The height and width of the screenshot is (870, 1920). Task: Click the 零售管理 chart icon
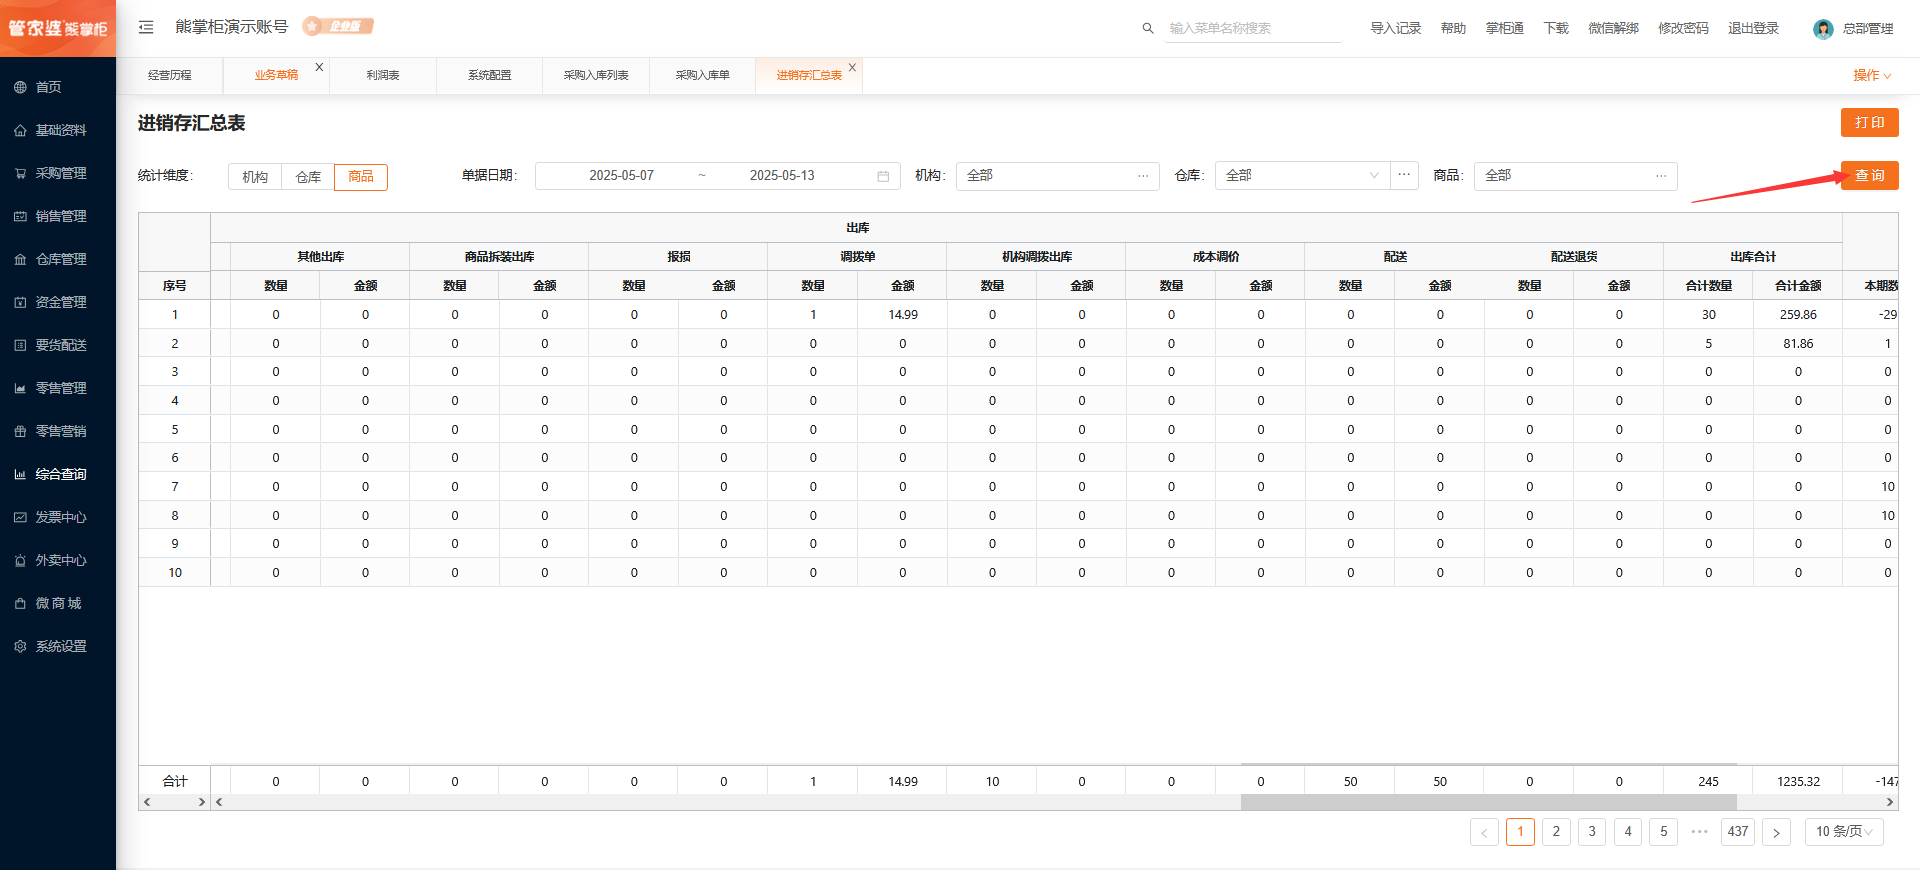click(x=20, y=388)
